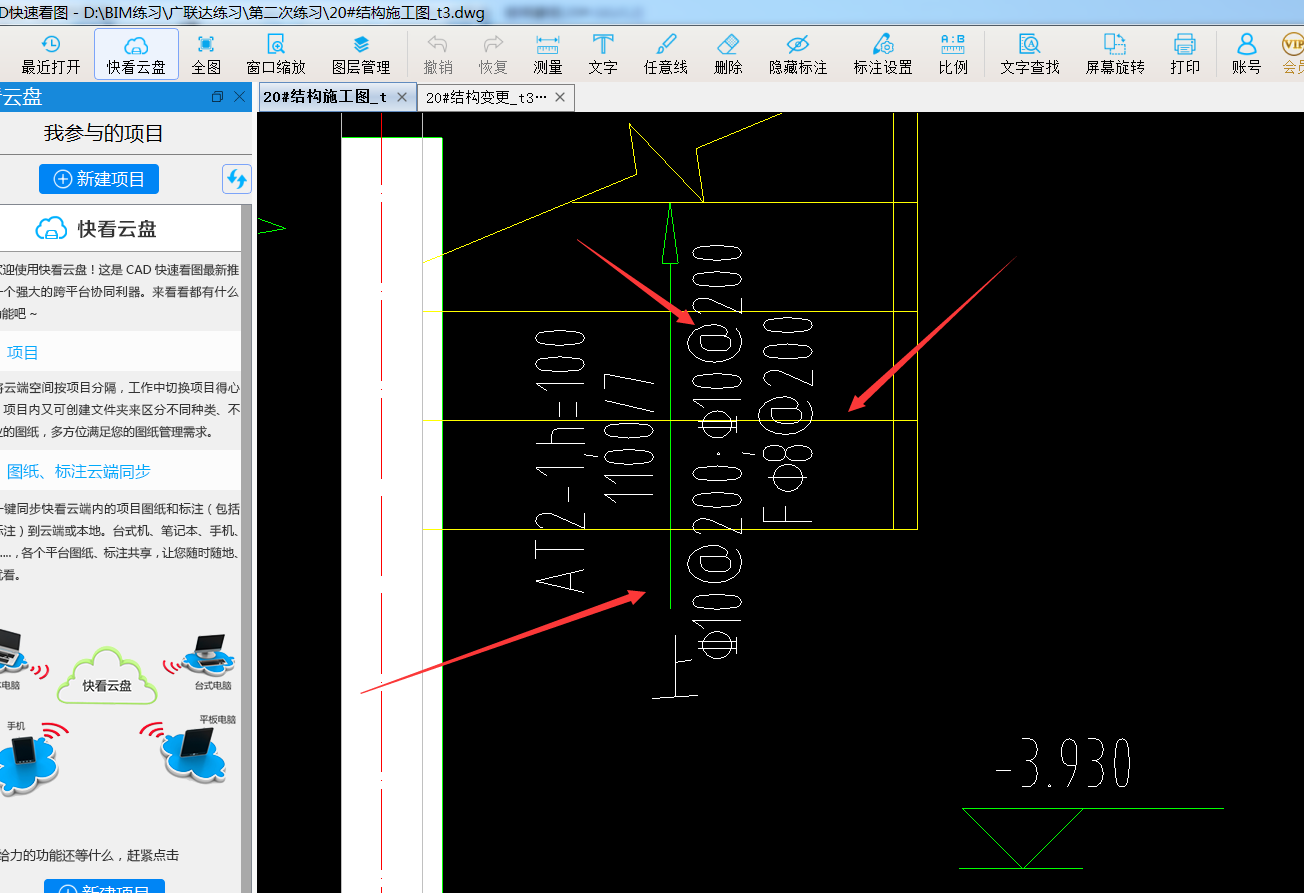The height and width of the screenshot is (893, 1304).
Task: Select the 文字 text tool
Action: (603, 55)
